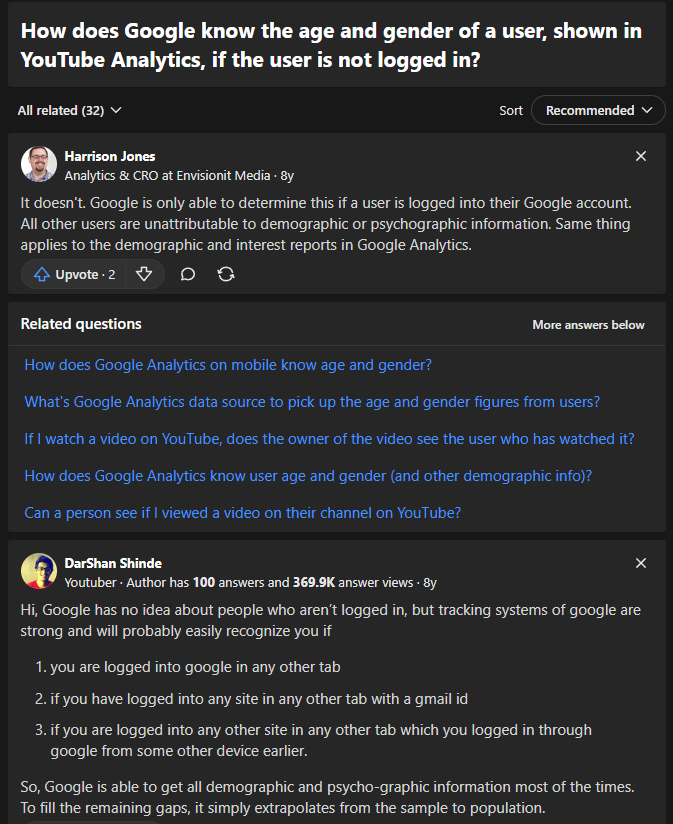Click list item about logging in with a gmail id
673x824 pixels.
point(259,699)
